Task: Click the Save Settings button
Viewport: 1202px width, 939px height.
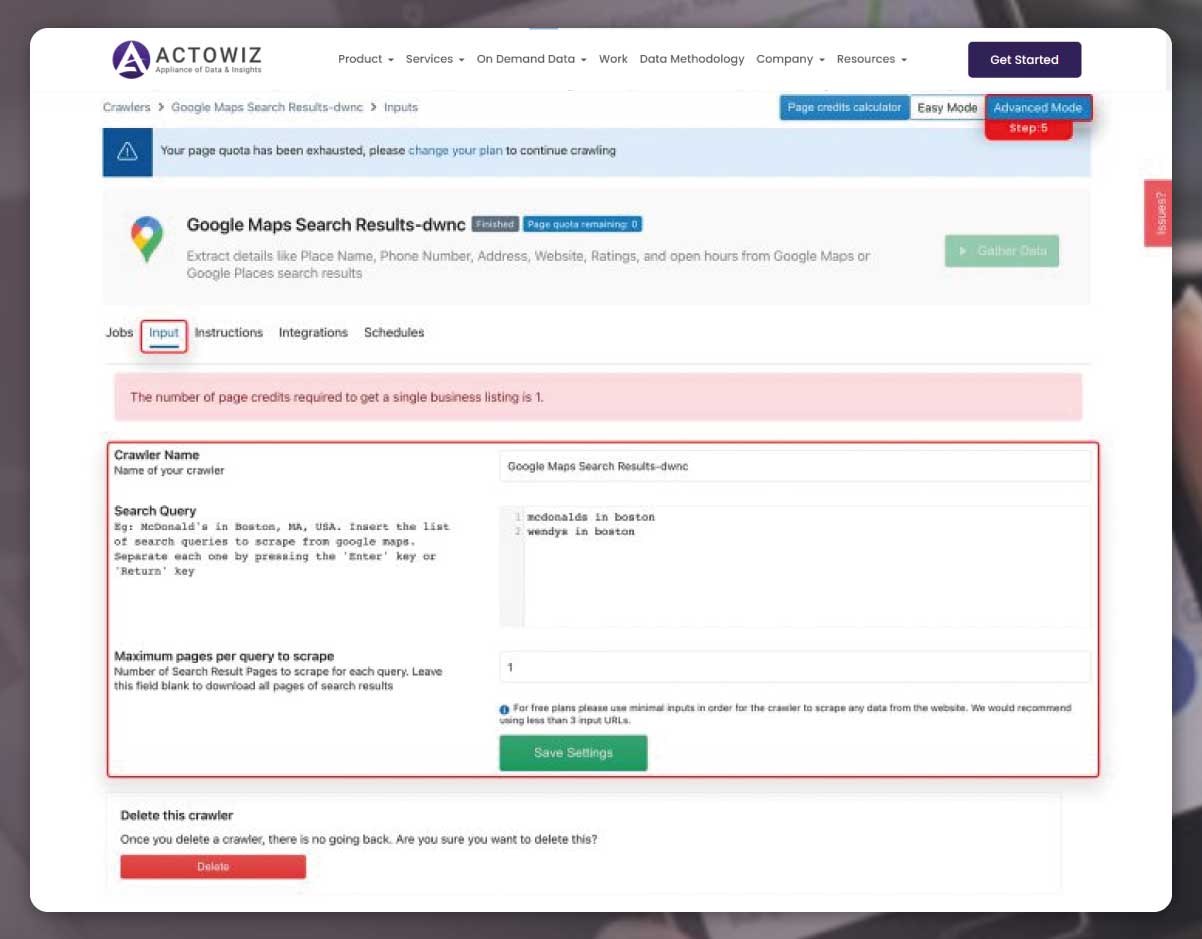Action: 573,753
